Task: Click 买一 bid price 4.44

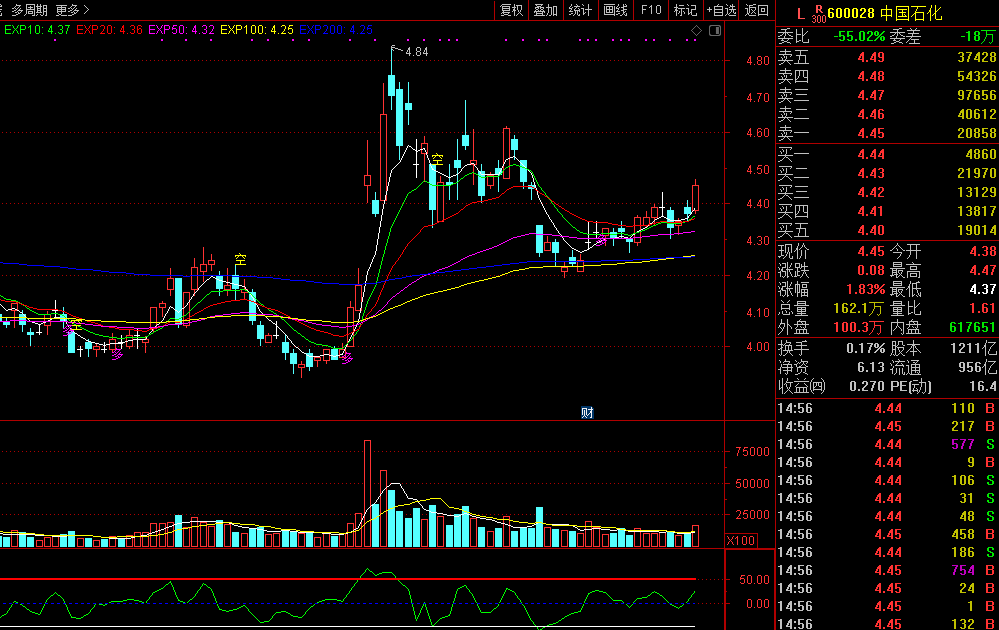Action: pyautogui.click(x=871, y=154)
